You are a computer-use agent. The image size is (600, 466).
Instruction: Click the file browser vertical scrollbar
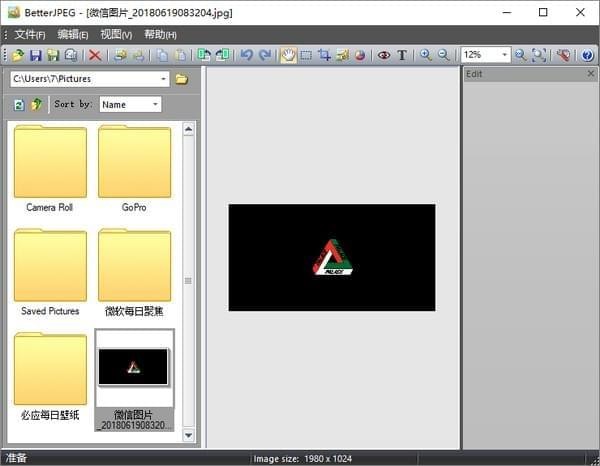188,280
